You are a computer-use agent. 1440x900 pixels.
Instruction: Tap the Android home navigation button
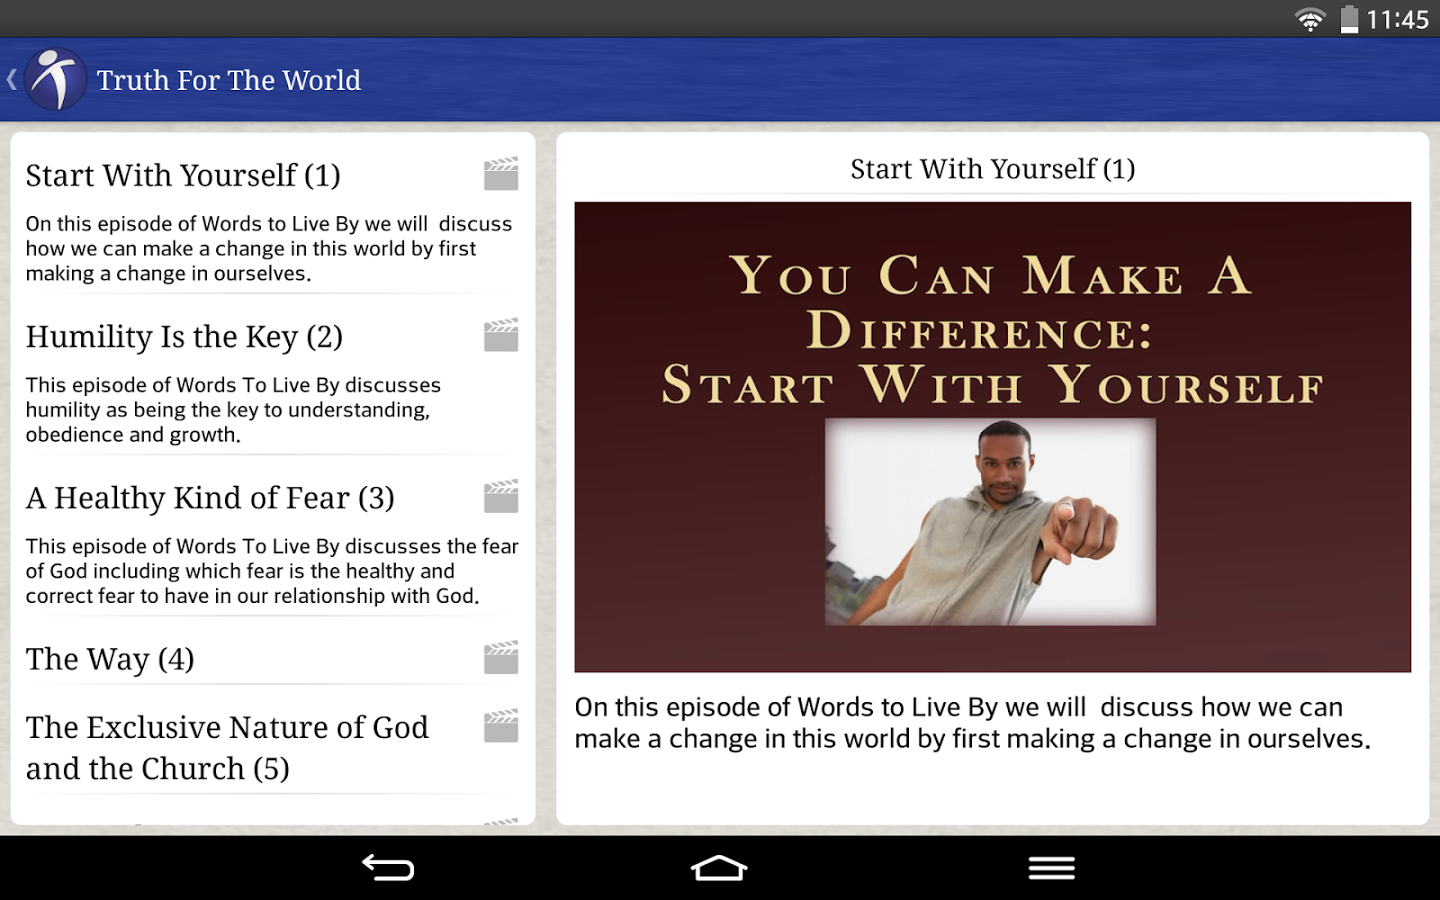coord(719,868)
